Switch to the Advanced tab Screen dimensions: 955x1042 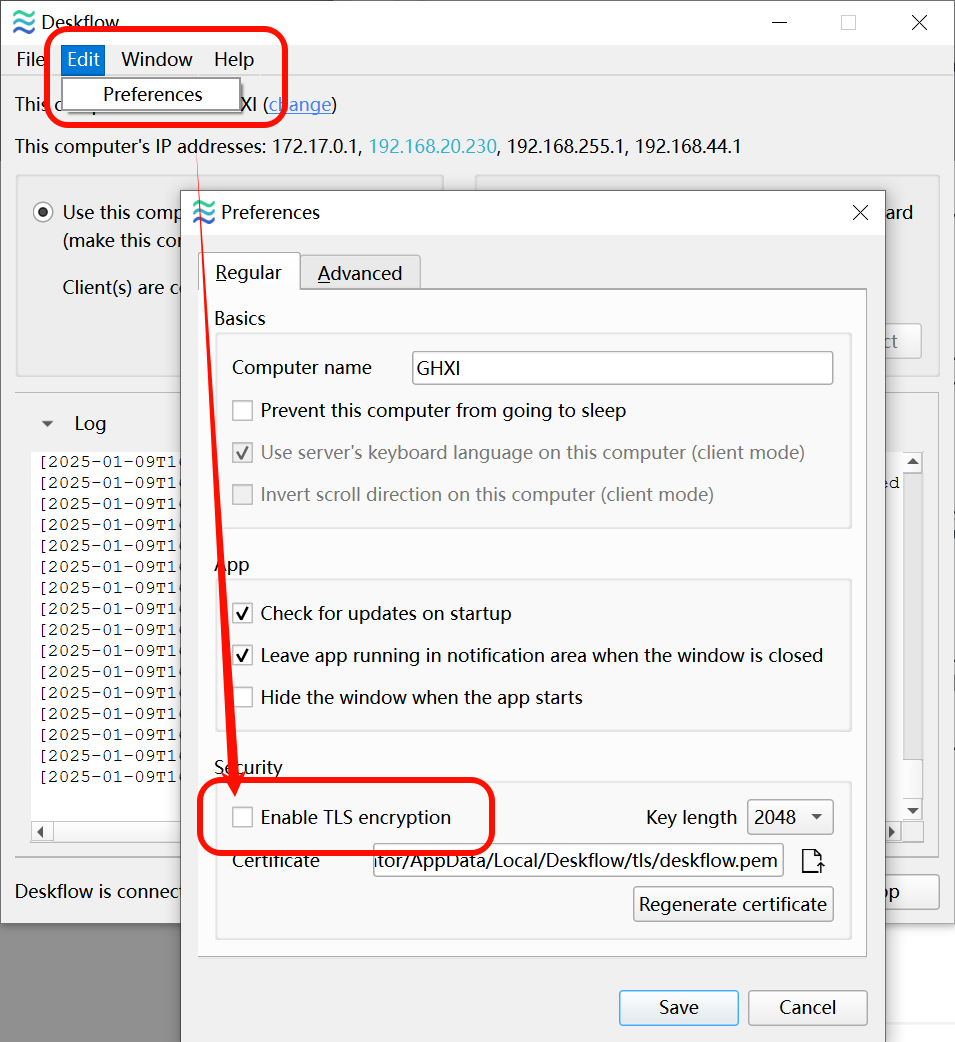tap(360, 273)
